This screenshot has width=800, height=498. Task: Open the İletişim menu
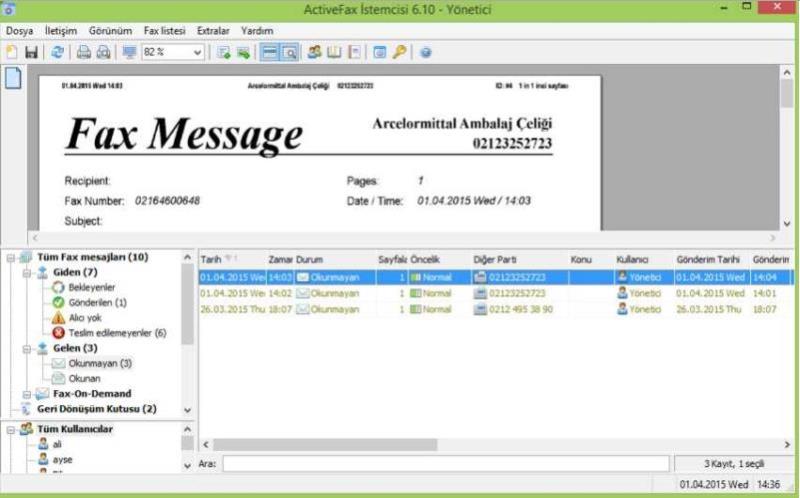(x=61, y=31)
